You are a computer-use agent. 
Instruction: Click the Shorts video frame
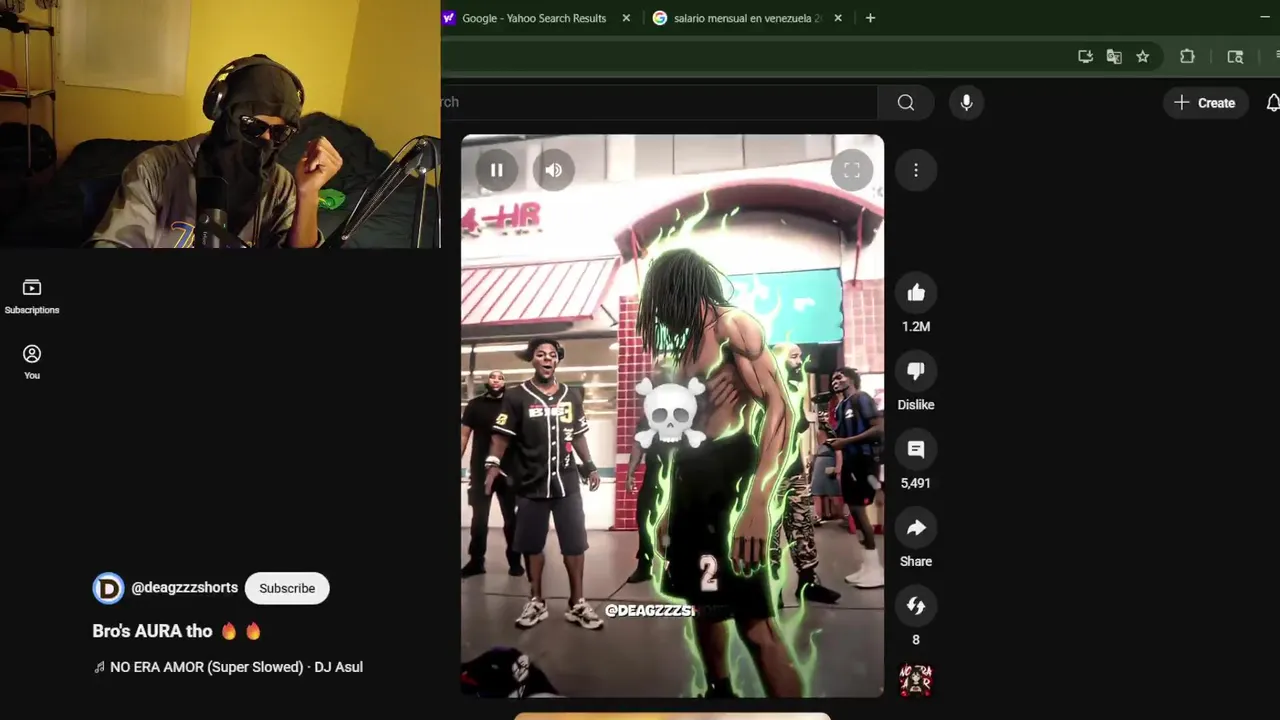[x=672, y=416]
